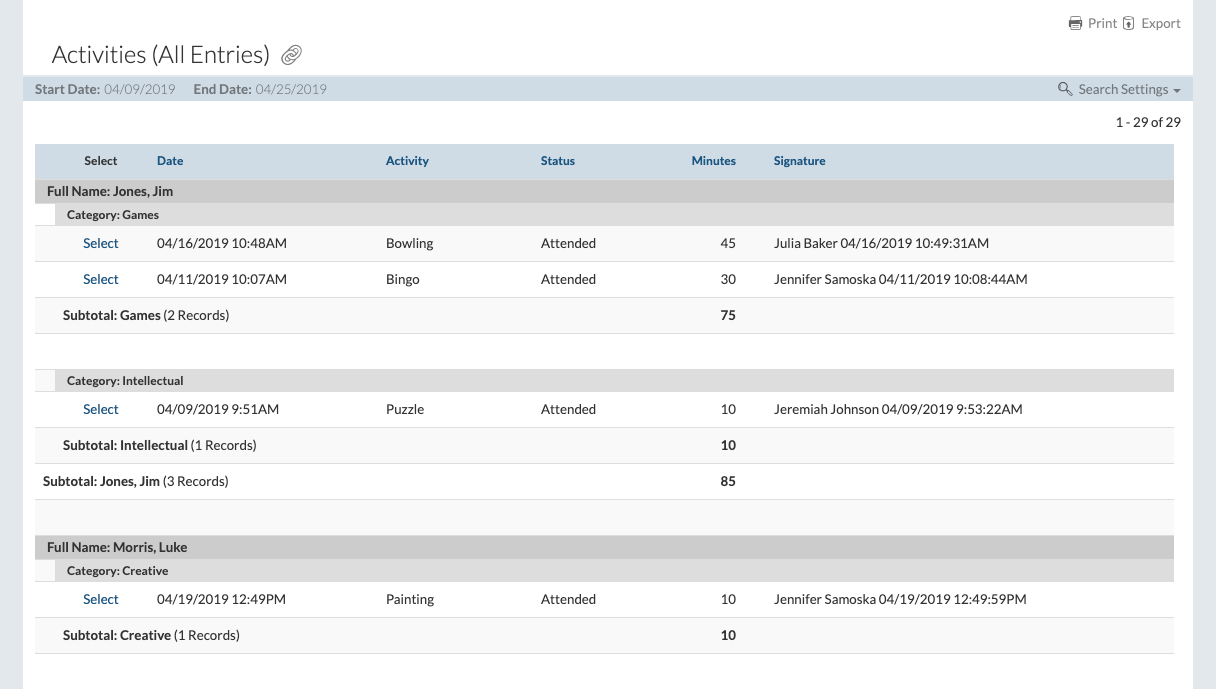Select the Bowling activity entry
1216x689 pixels.
pyautogui.click(x=100, y=244)
